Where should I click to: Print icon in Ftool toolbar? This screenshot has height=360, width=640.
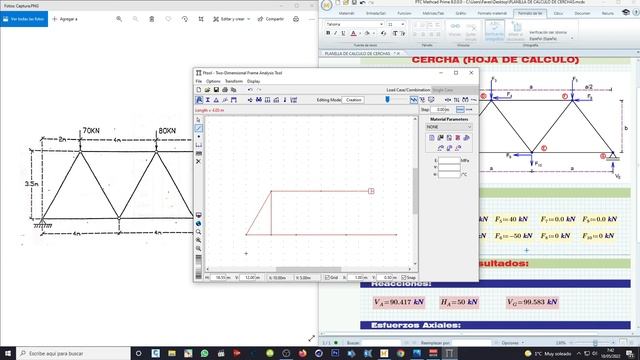tap(225, 90)
